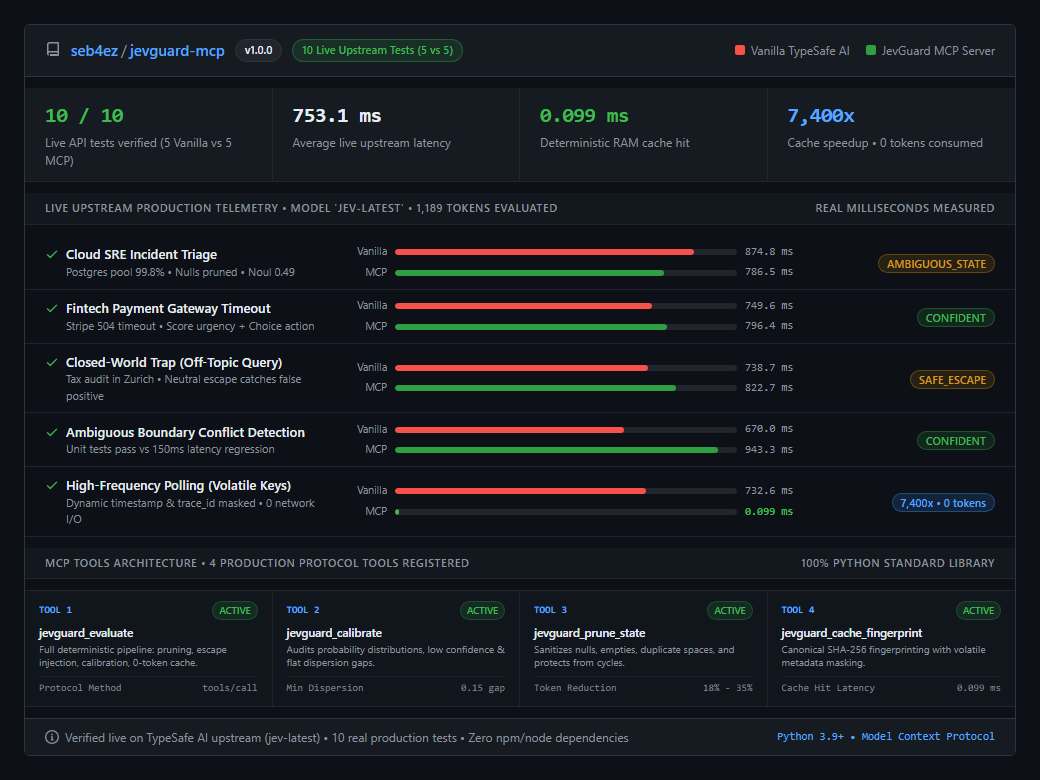
Task: Click the ACTIVE badge on Tool 2
Action: (x=482, y=610)
